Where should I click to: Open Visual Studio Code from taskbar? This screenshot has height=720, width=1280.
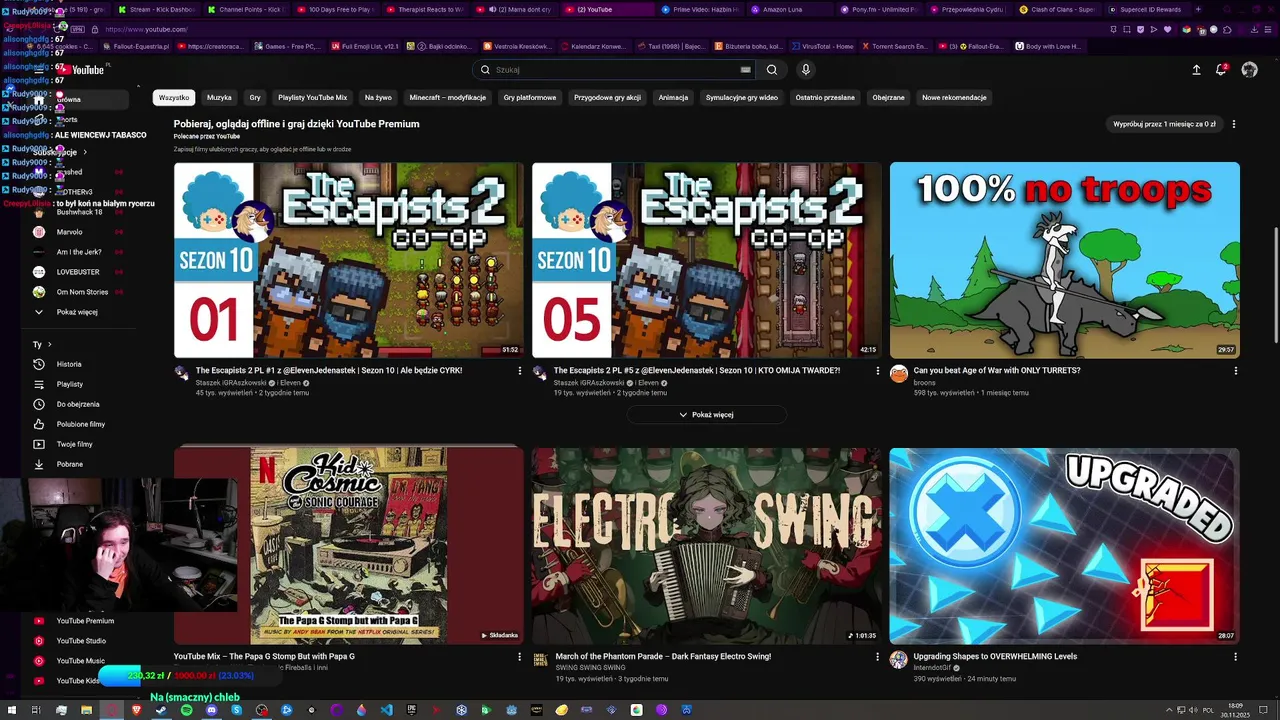(x=386, y=710)
